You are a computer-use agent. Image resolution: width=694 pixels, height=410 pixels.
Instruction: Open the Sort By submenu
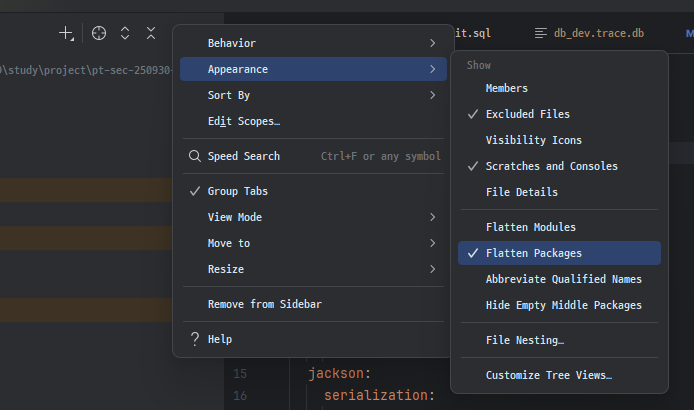pos(313,95)
